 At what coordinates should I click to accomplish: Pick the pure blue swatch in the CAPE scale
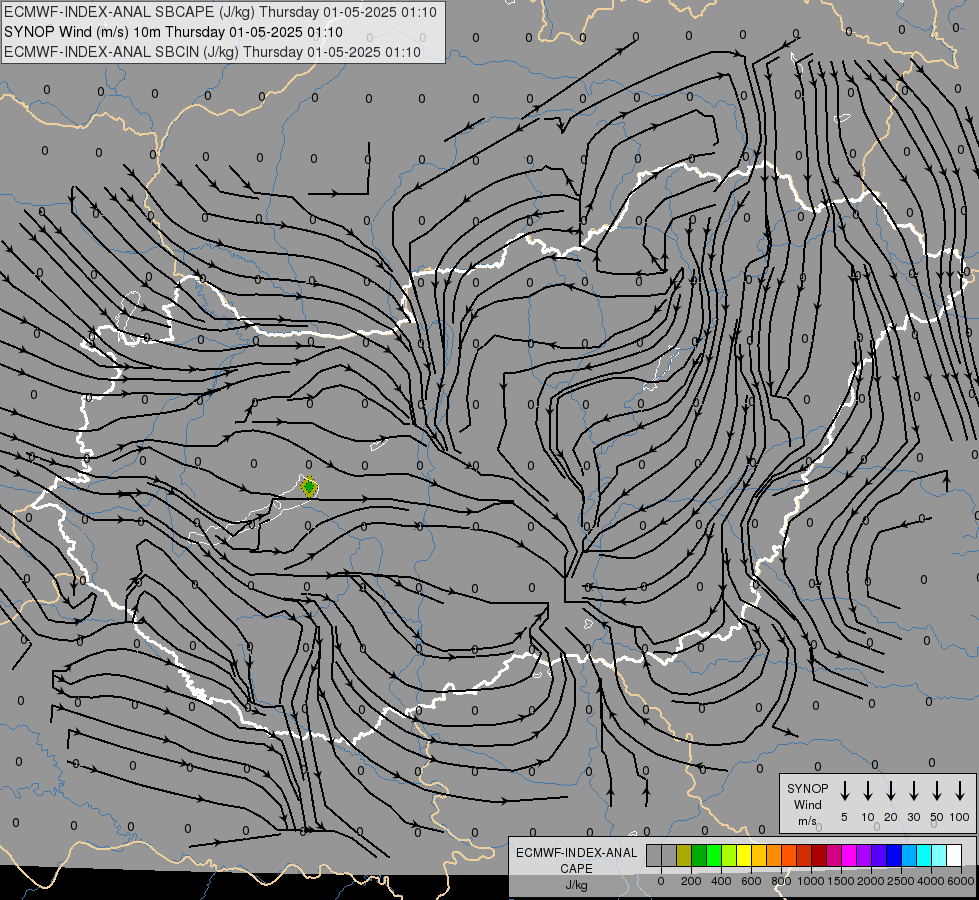(895, 855)
